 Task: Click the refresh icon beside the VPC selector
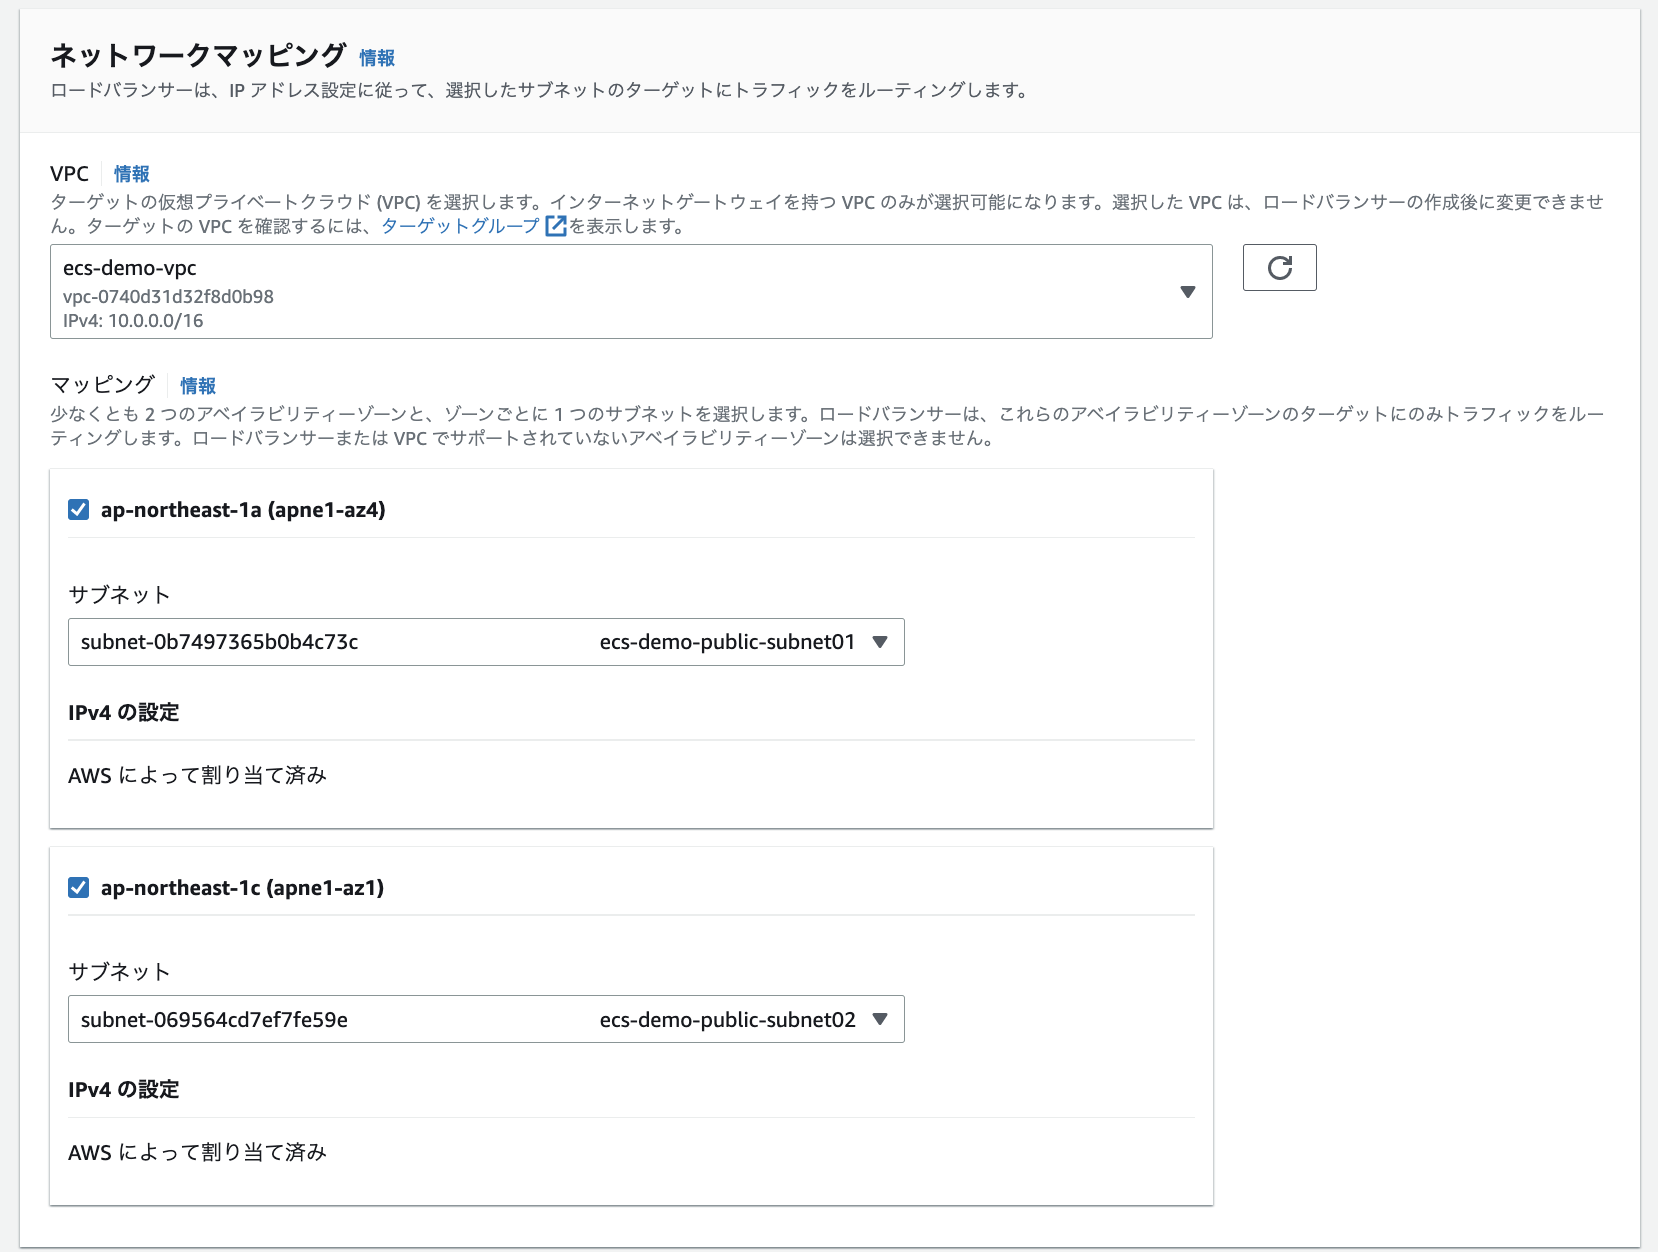(1280, 268)
